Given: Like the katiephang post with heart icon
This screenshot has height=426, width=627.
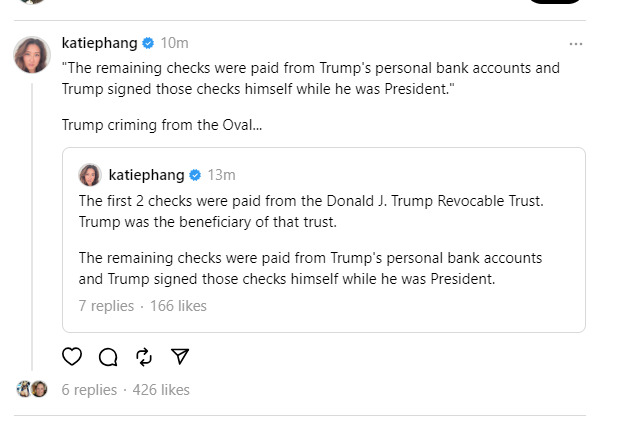Looking at the screenshot, I should (x=72, y=357).
